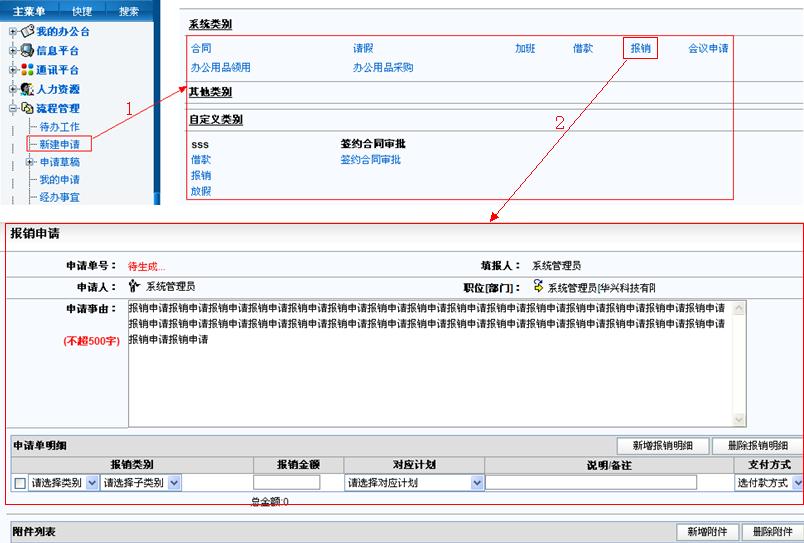
Task: Open the 请选择子类别 dropdown
Action: pyautogui.click(x=141, y=483)
